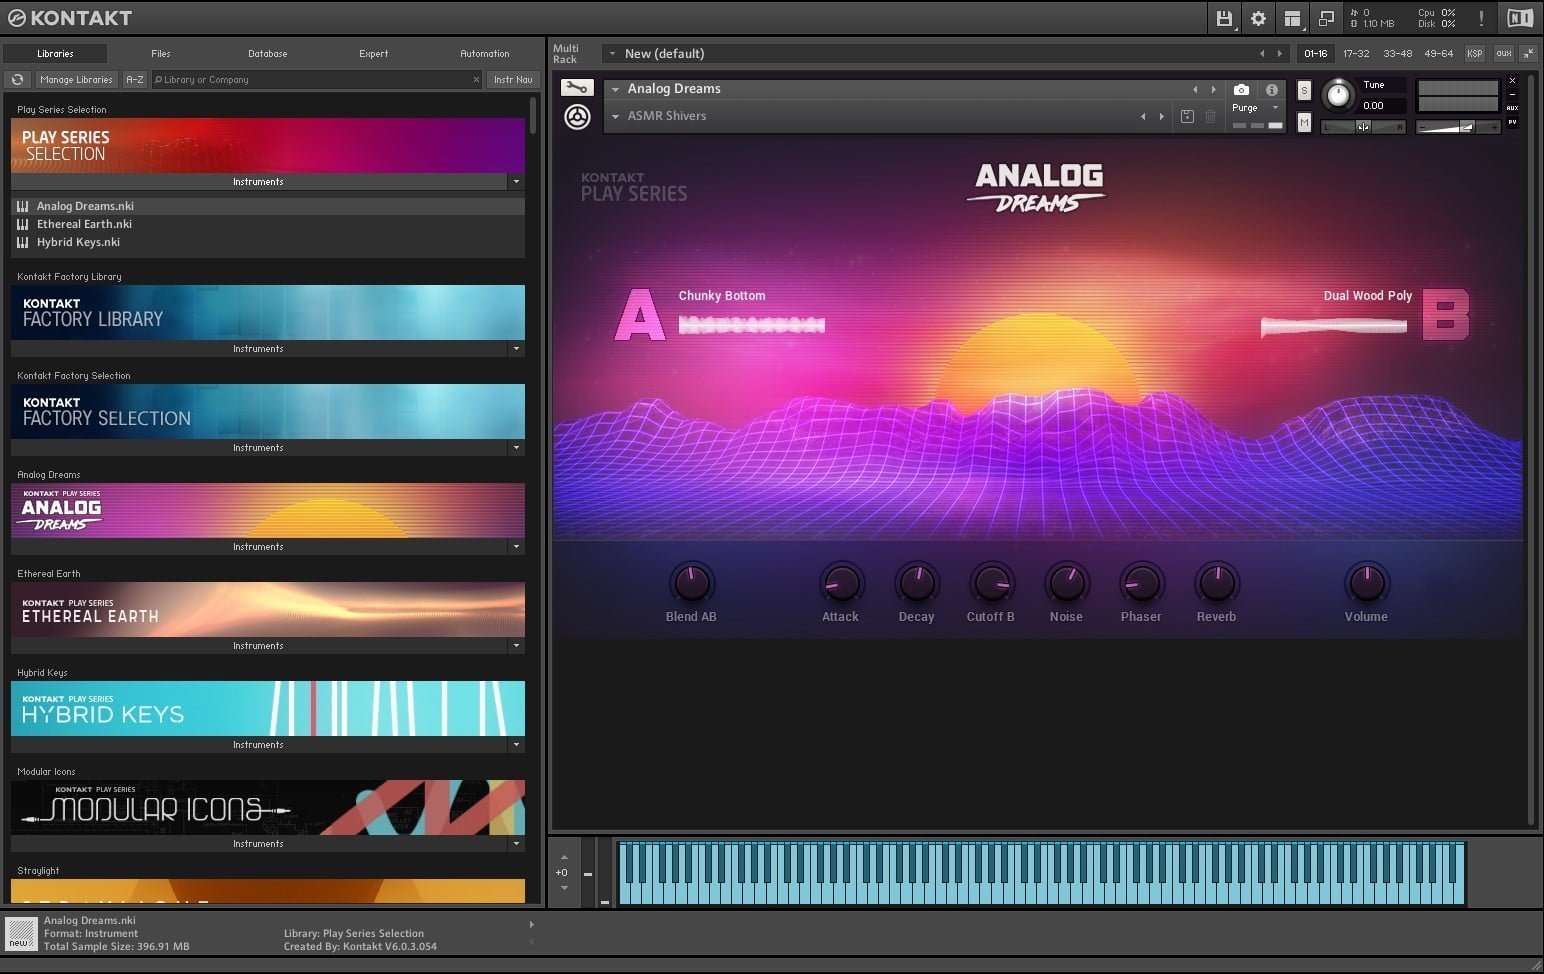1544x974 pixels.
Task: Switch to the Database tab
Action: [266, 53]
